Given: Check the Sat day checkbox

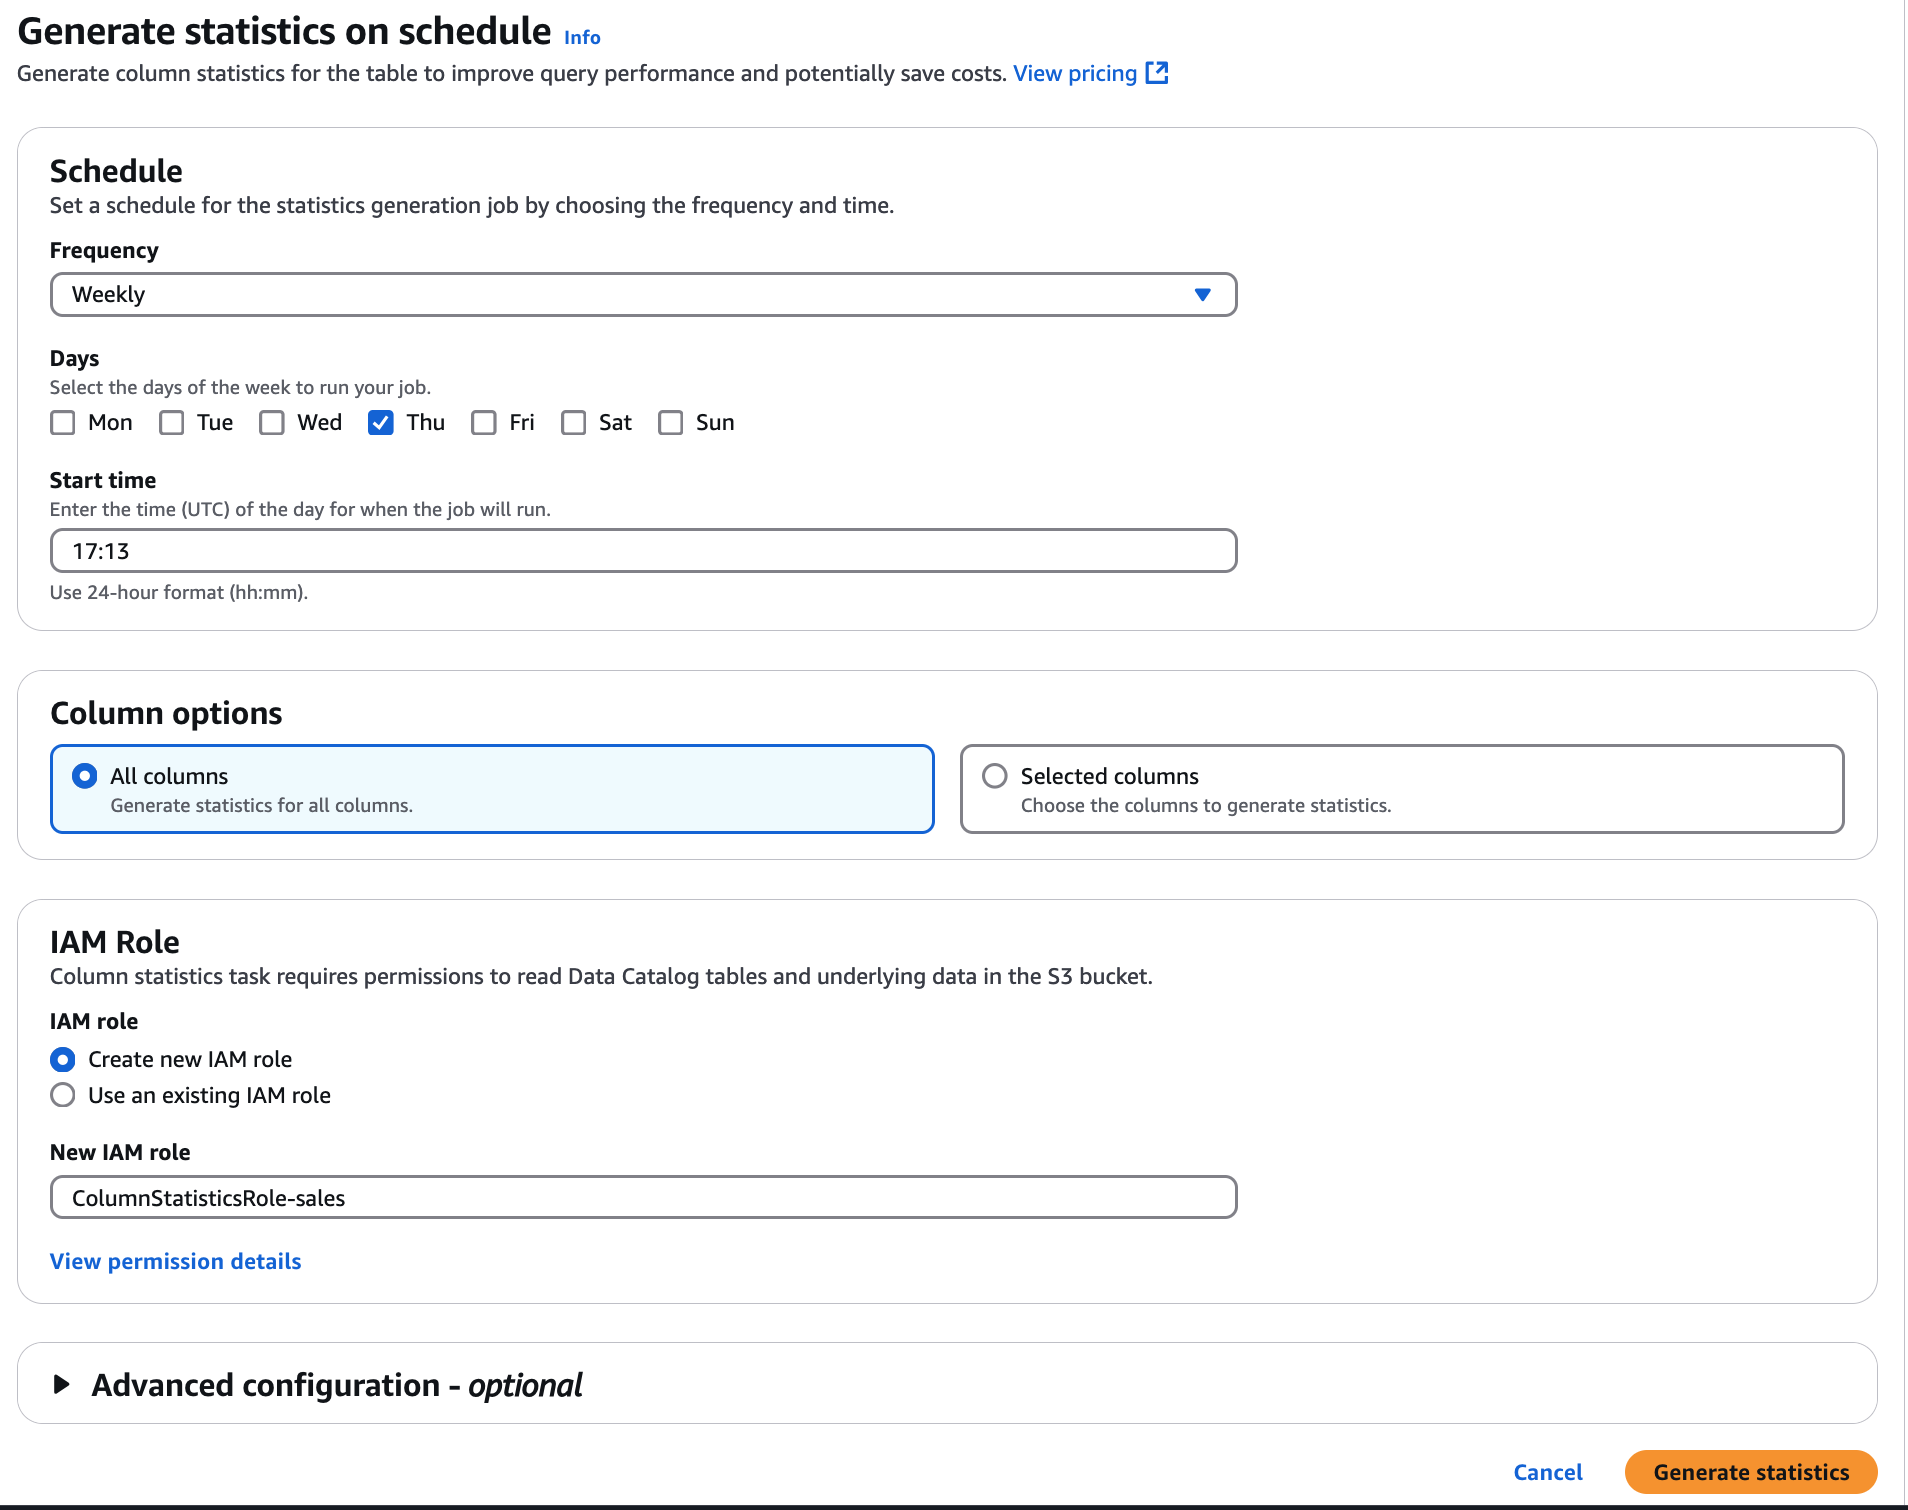Looking at the screenshot, I should (574, 422).
